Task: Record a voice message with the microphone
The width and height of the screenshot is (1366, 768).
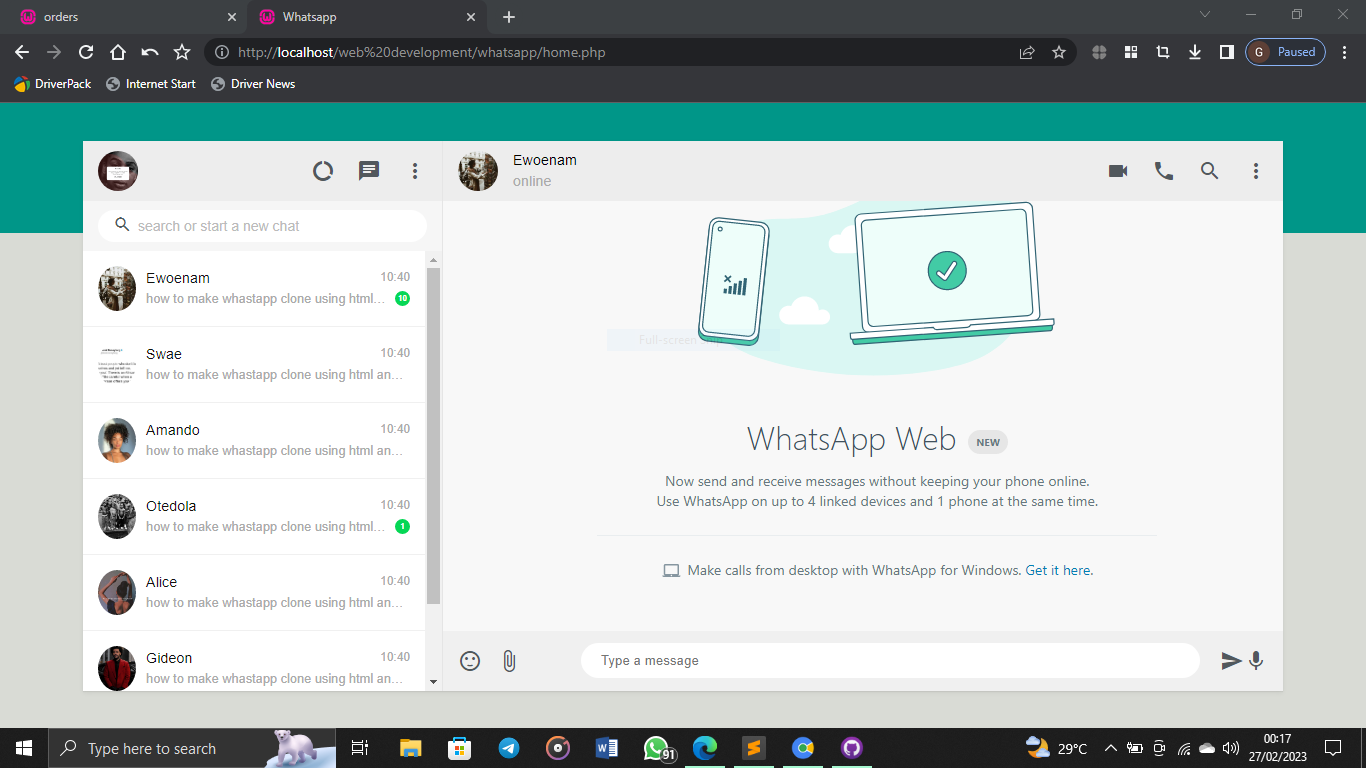Action: click(1256, 660)
